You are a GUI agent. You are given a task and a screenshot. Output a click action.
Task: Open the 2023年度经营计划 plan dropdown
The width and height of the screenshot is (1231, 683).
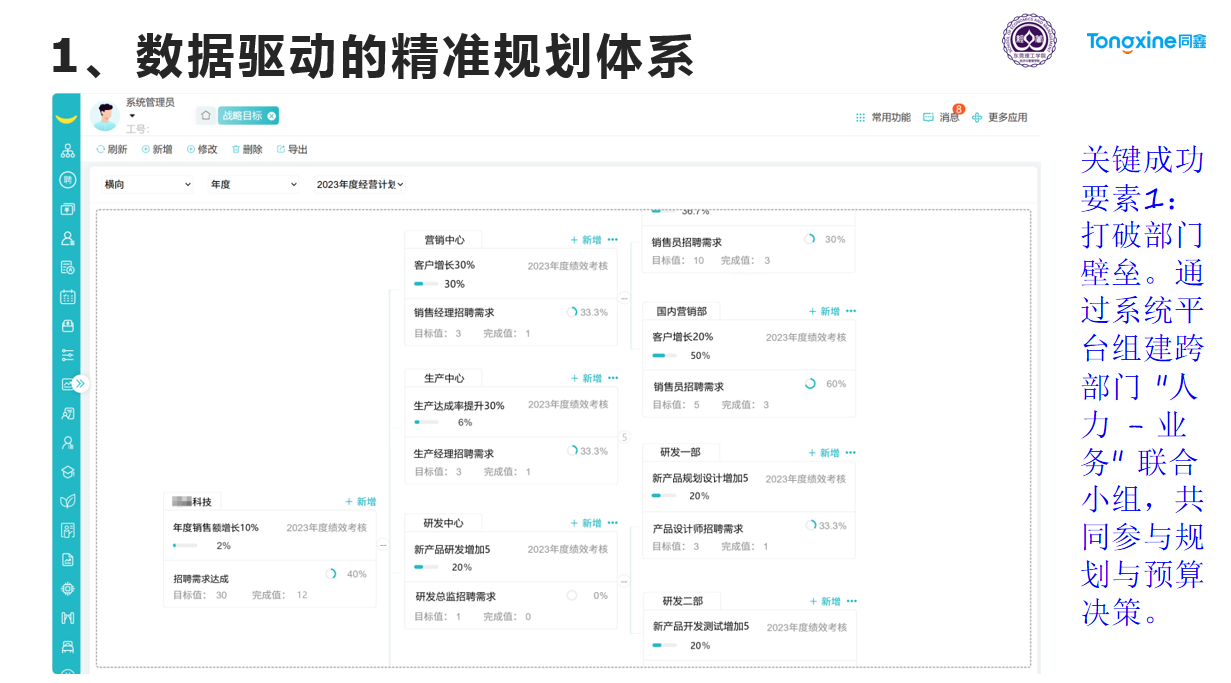pyautogui.click(x=360, y=184)
